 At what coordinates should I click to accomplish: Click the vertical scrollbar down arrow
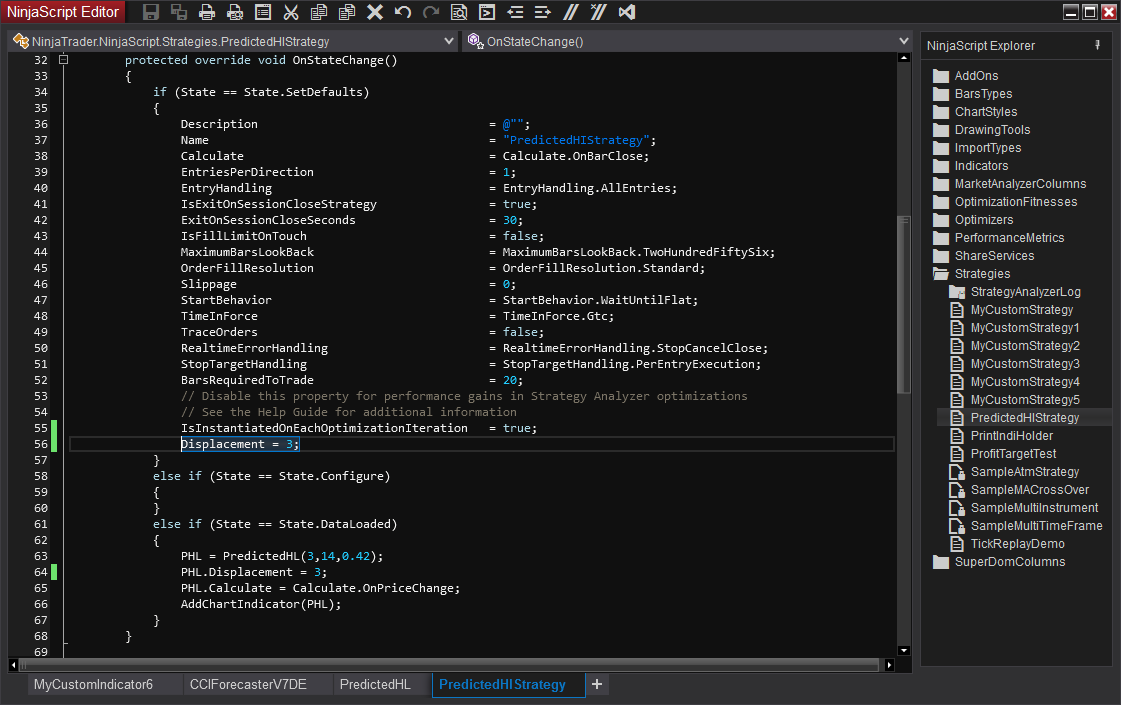pos(904,650)
